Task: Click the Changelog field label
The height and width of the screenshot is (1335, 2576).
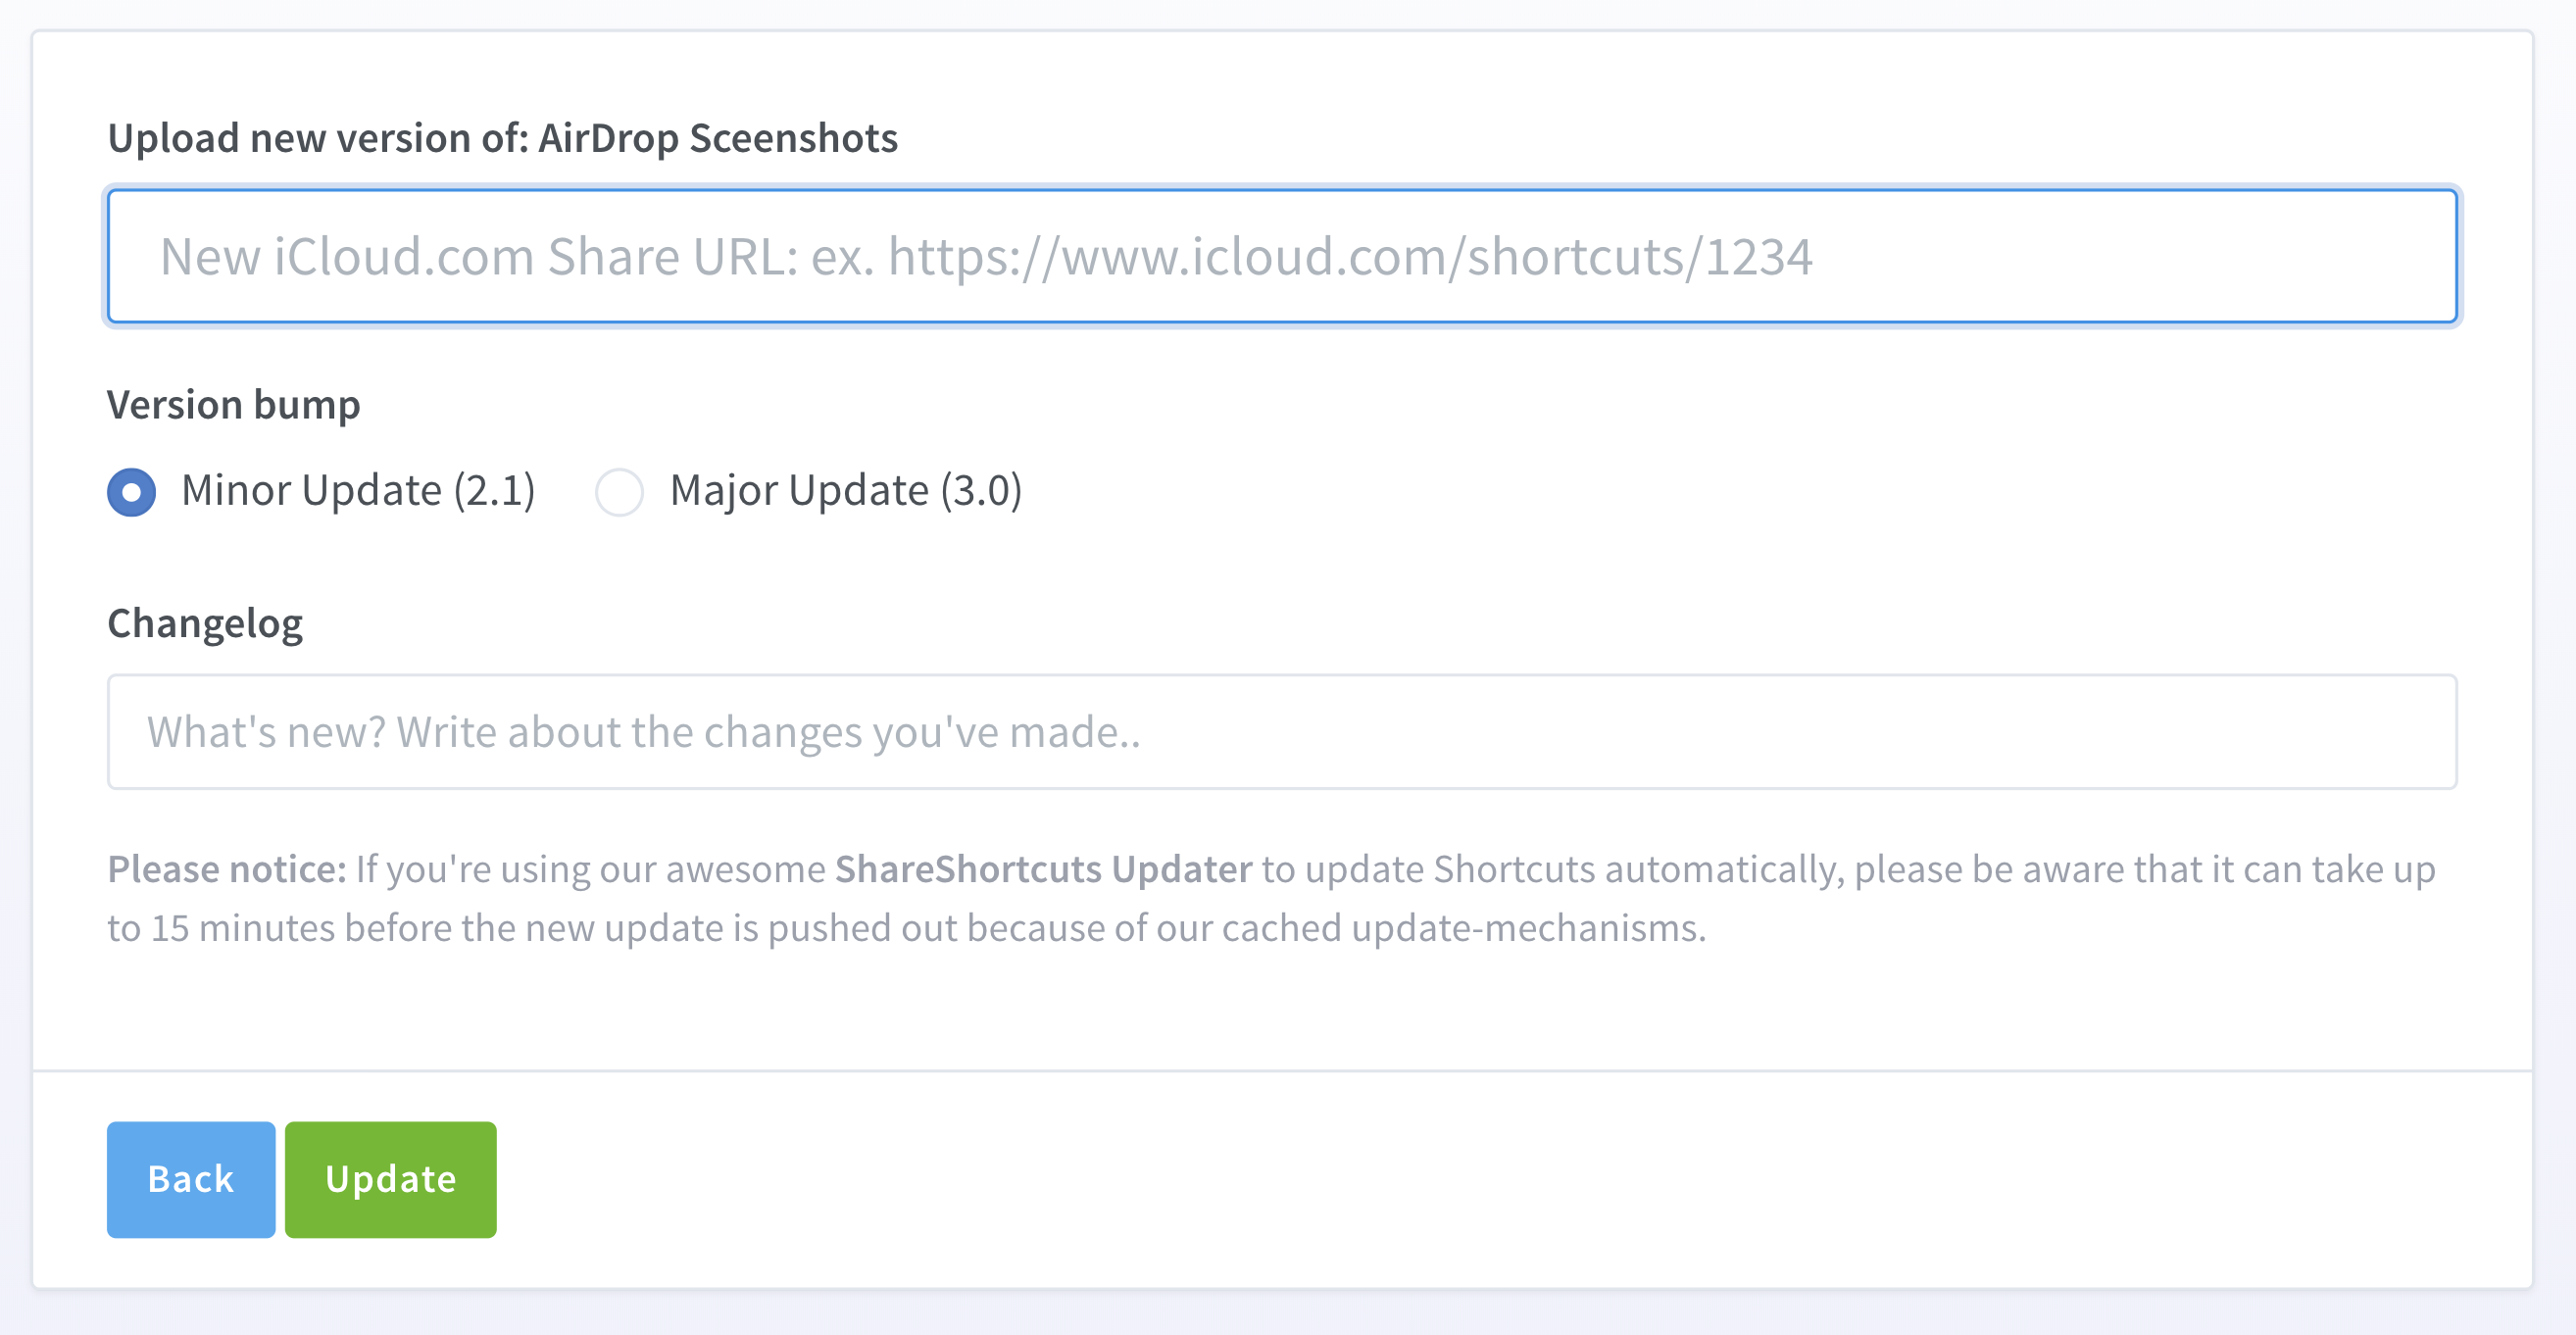Action: coord(205,623)
